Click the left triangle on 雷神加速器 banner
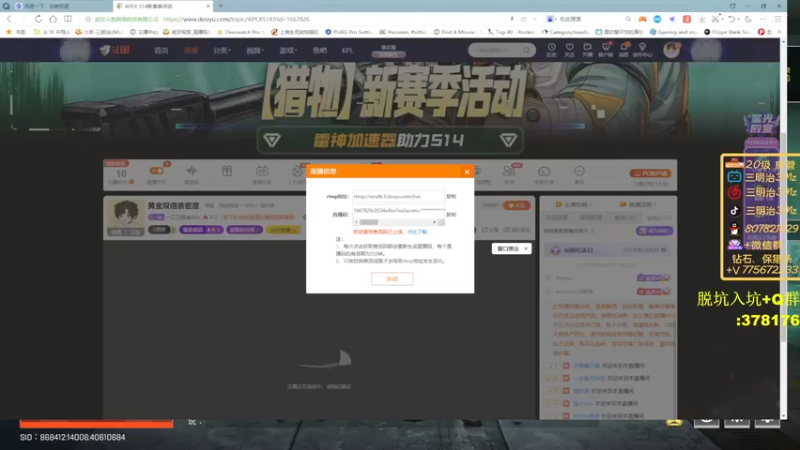 click(x=272, y=140)
